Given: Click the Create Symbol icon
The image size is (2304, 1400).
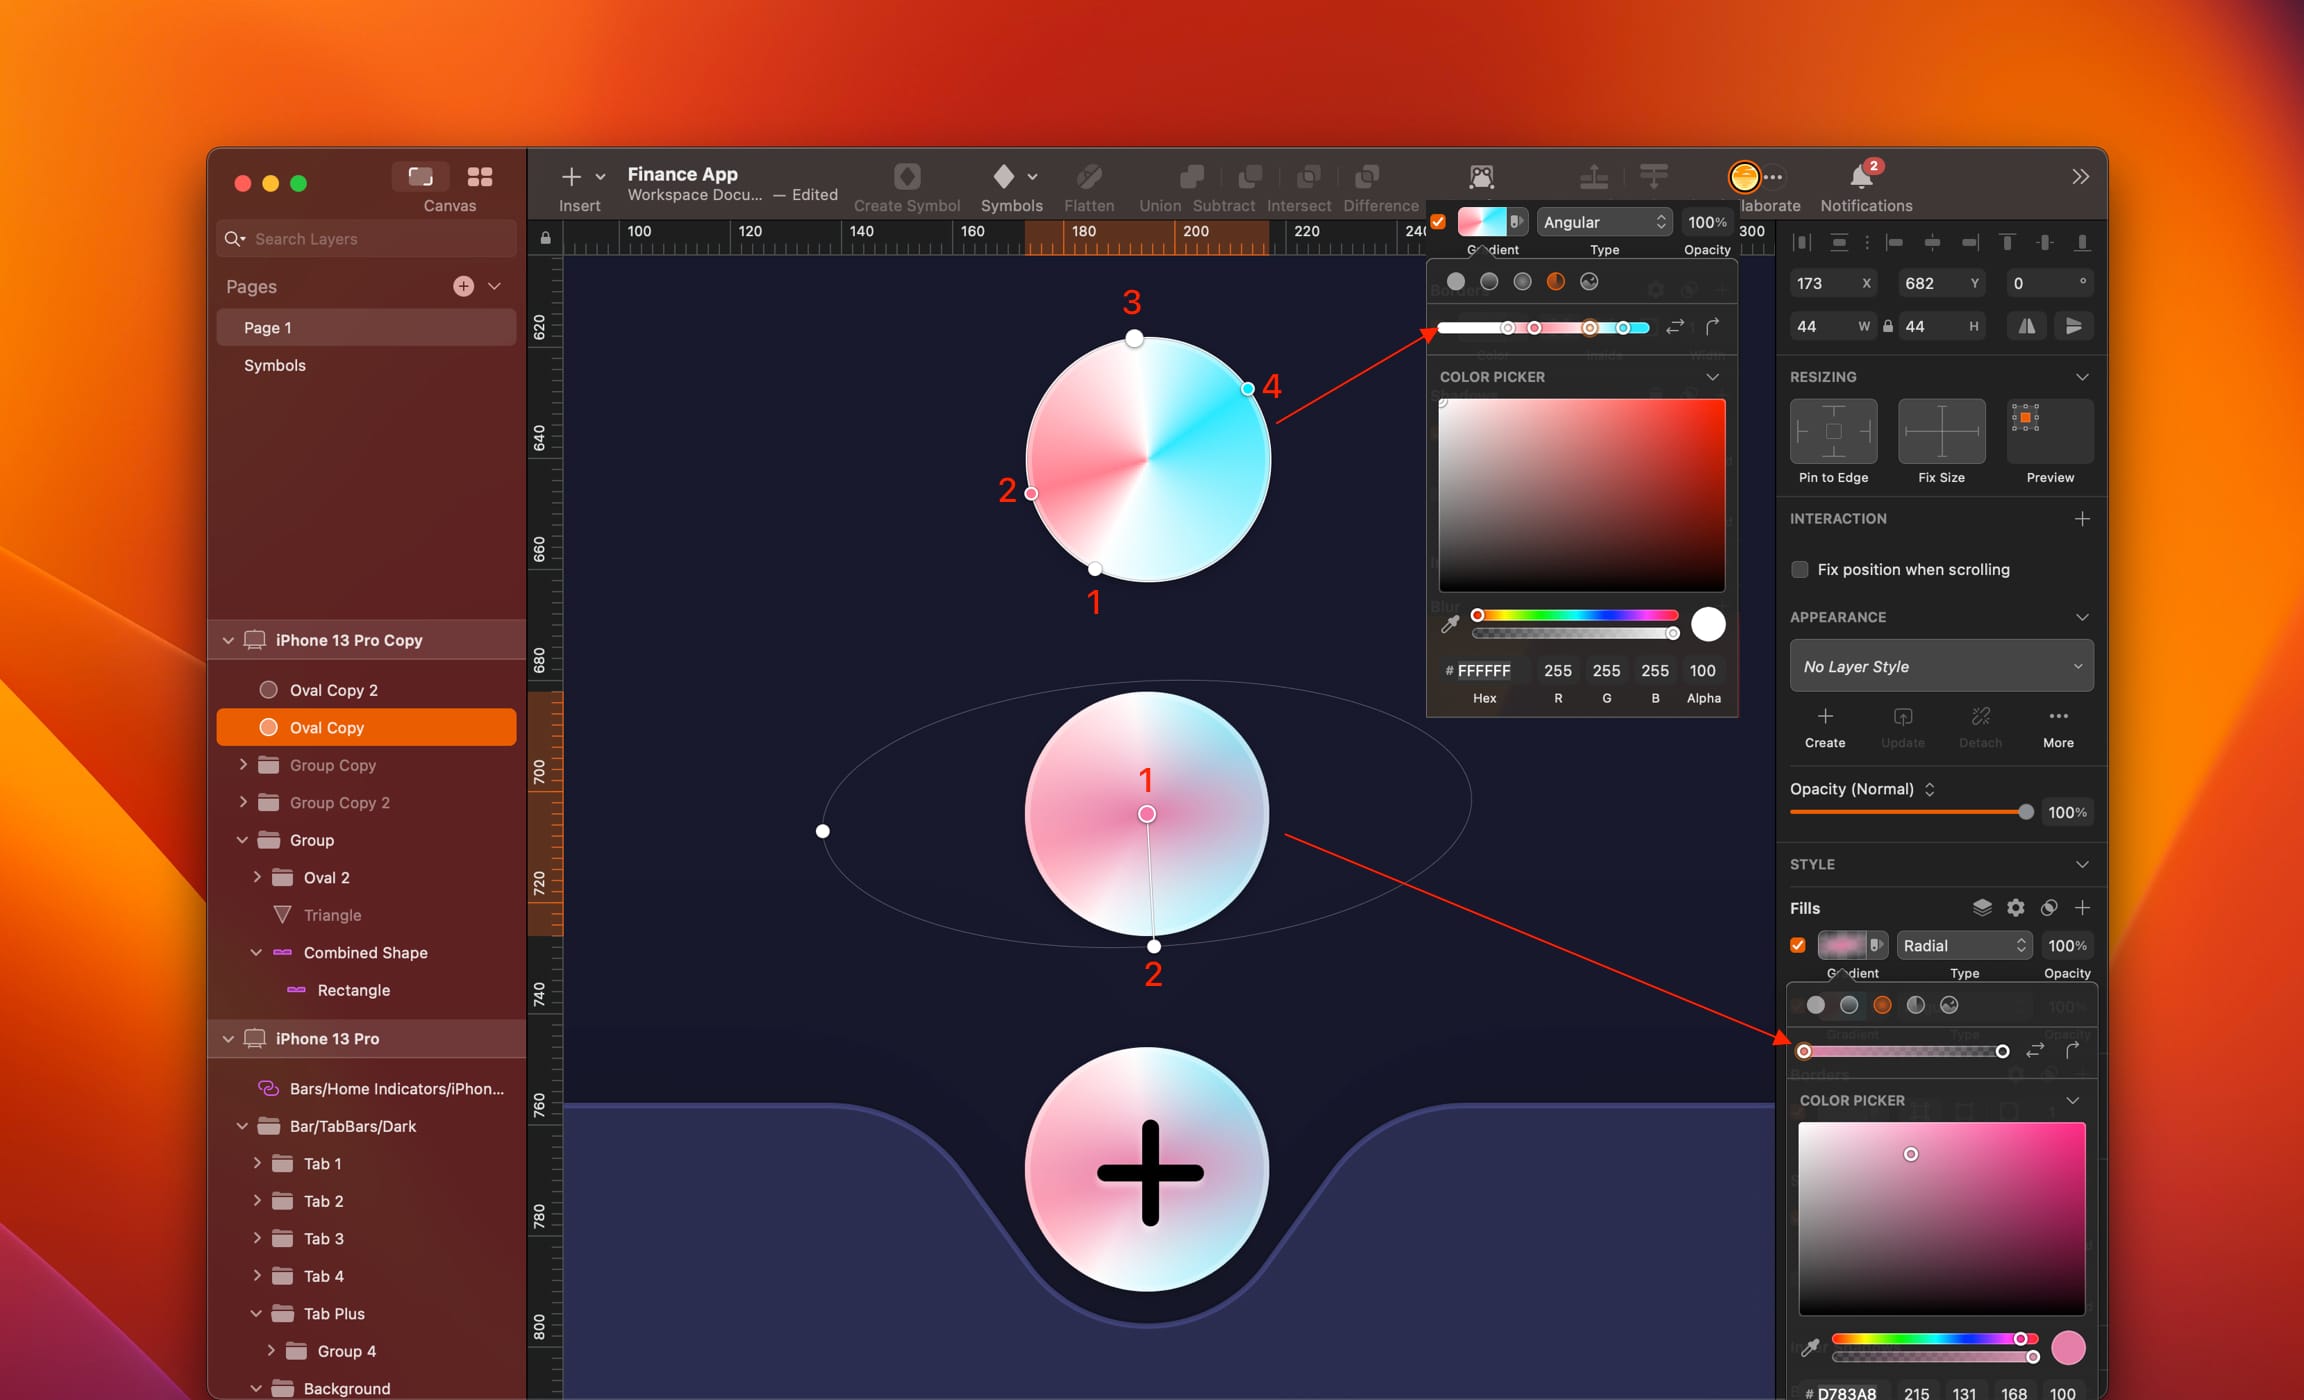Looking at the screenshot, I should point(906,176).
